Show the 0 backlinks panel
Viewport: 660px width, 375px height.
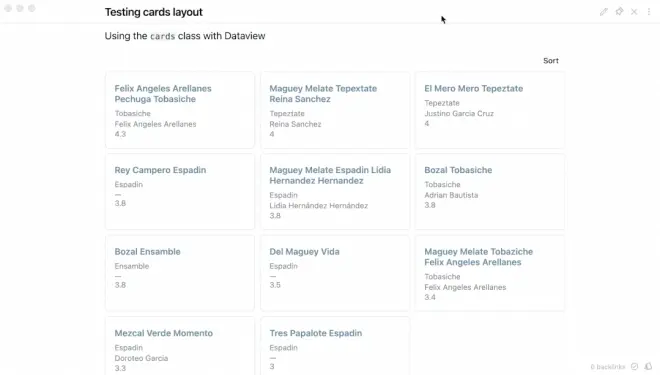click(607, 367)
